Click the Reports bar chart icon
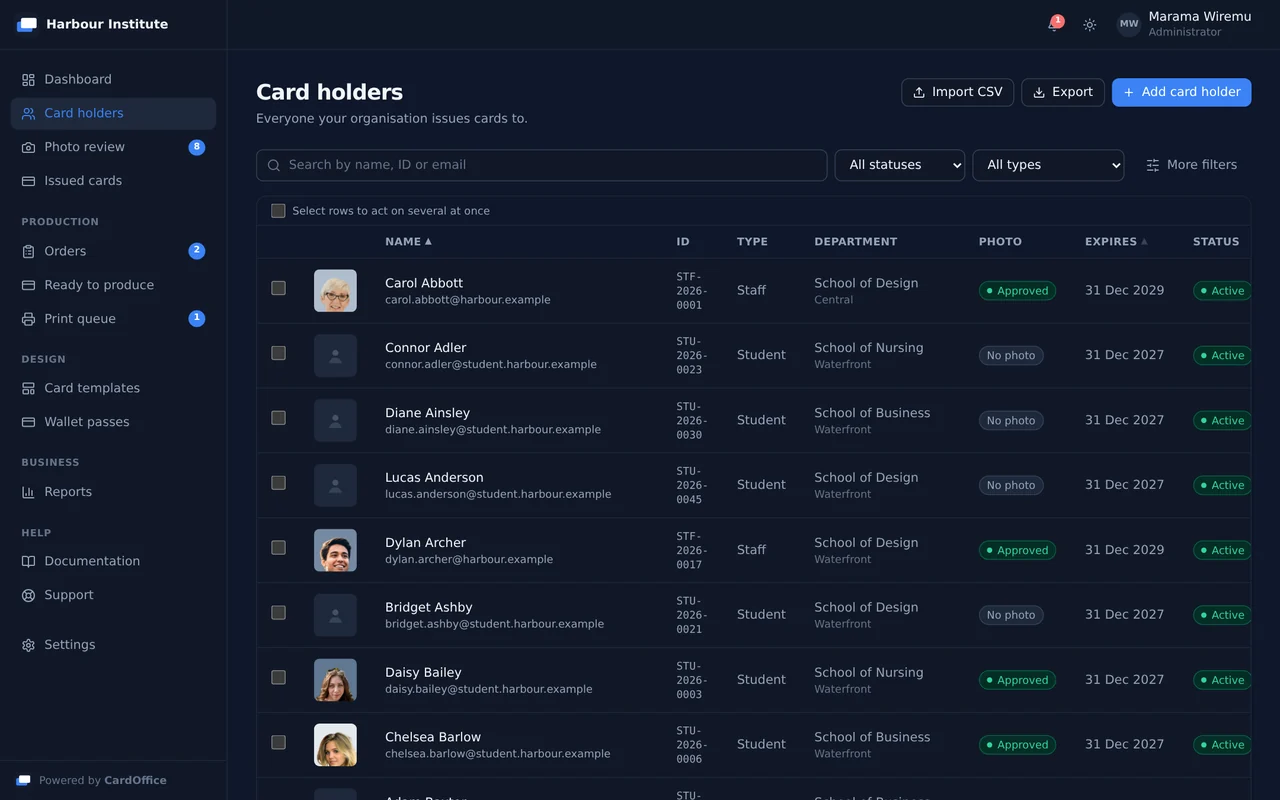This screenshot has height=800, width=1280. point(28,492)
